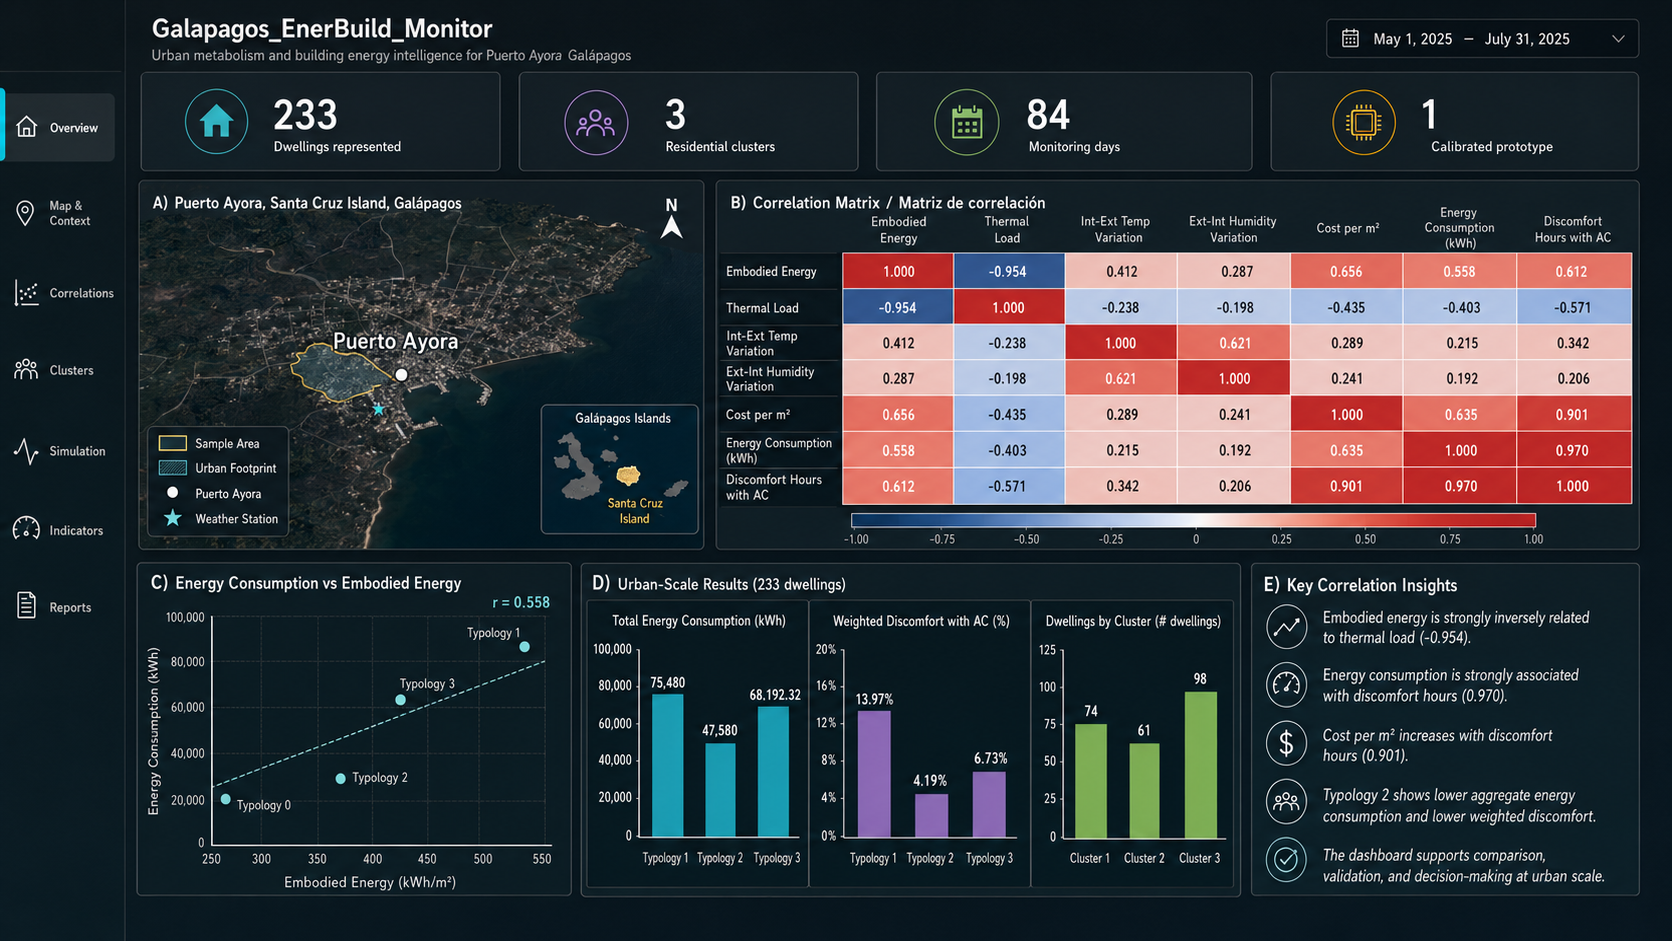Click the Typology 2 bar labeled 47,580
1672x941 pixels.
point(720,789)
